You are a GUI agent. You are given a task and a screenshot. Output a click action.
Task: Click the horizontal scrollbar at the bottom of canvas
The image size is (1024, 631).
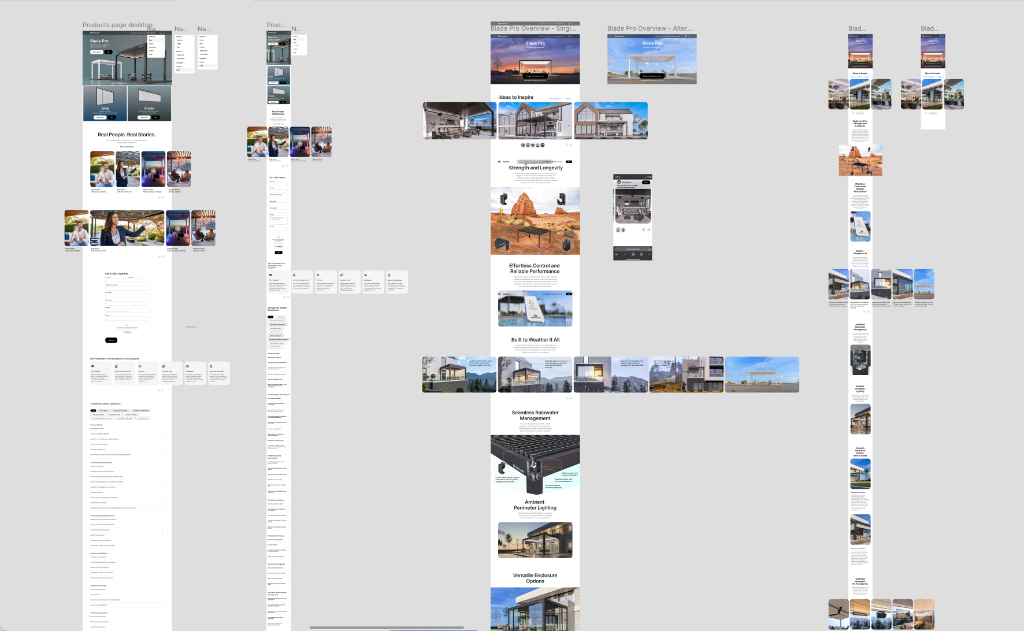(x=390, y=626)
